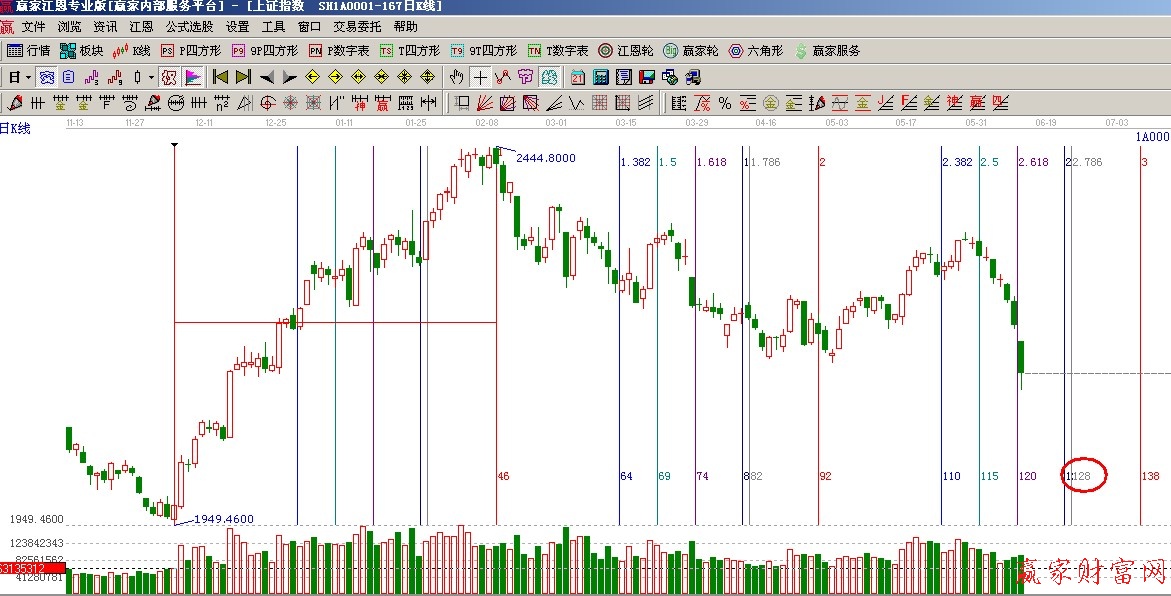Open the 工具 menu
This screenshot has width=1171, height=596.
point(273,27)
